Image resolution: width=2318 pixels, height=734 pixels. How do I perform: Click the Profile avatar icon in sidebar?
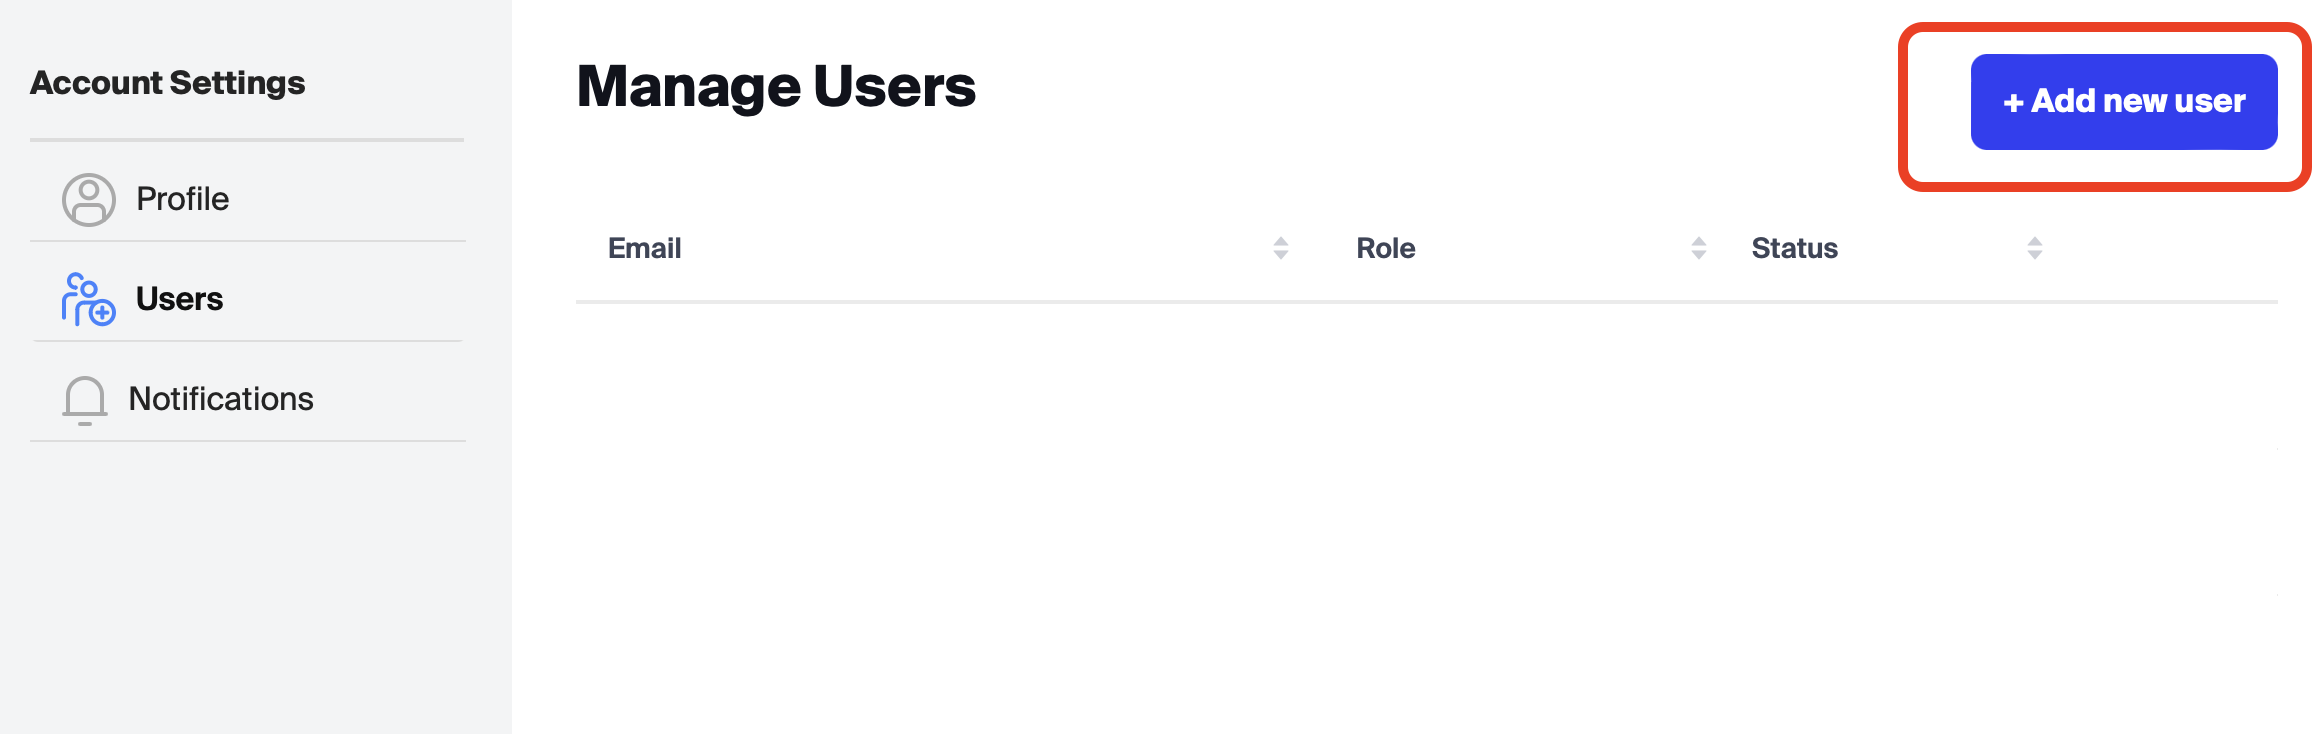point(89,200)
